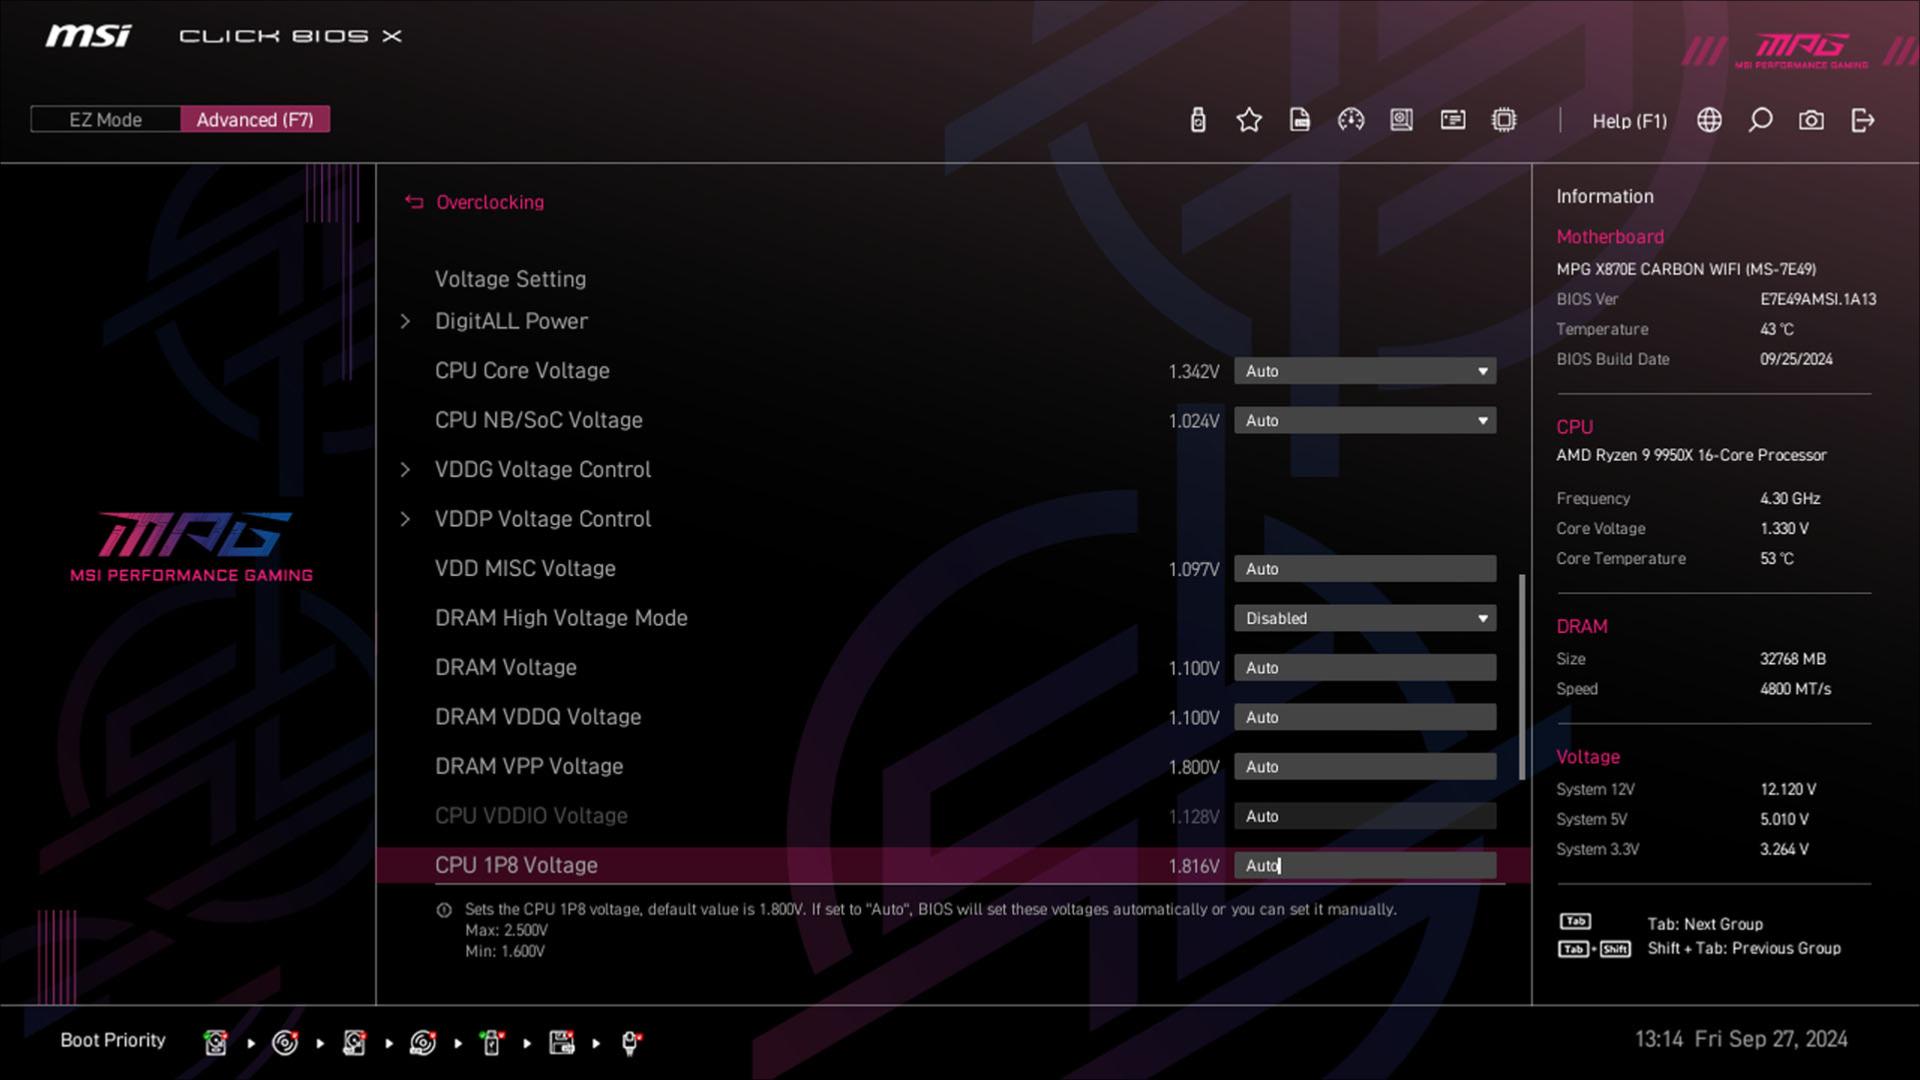Click the search magnifier icon
Viewport: 1920px width, 1080px height.
pos(1760,120)
